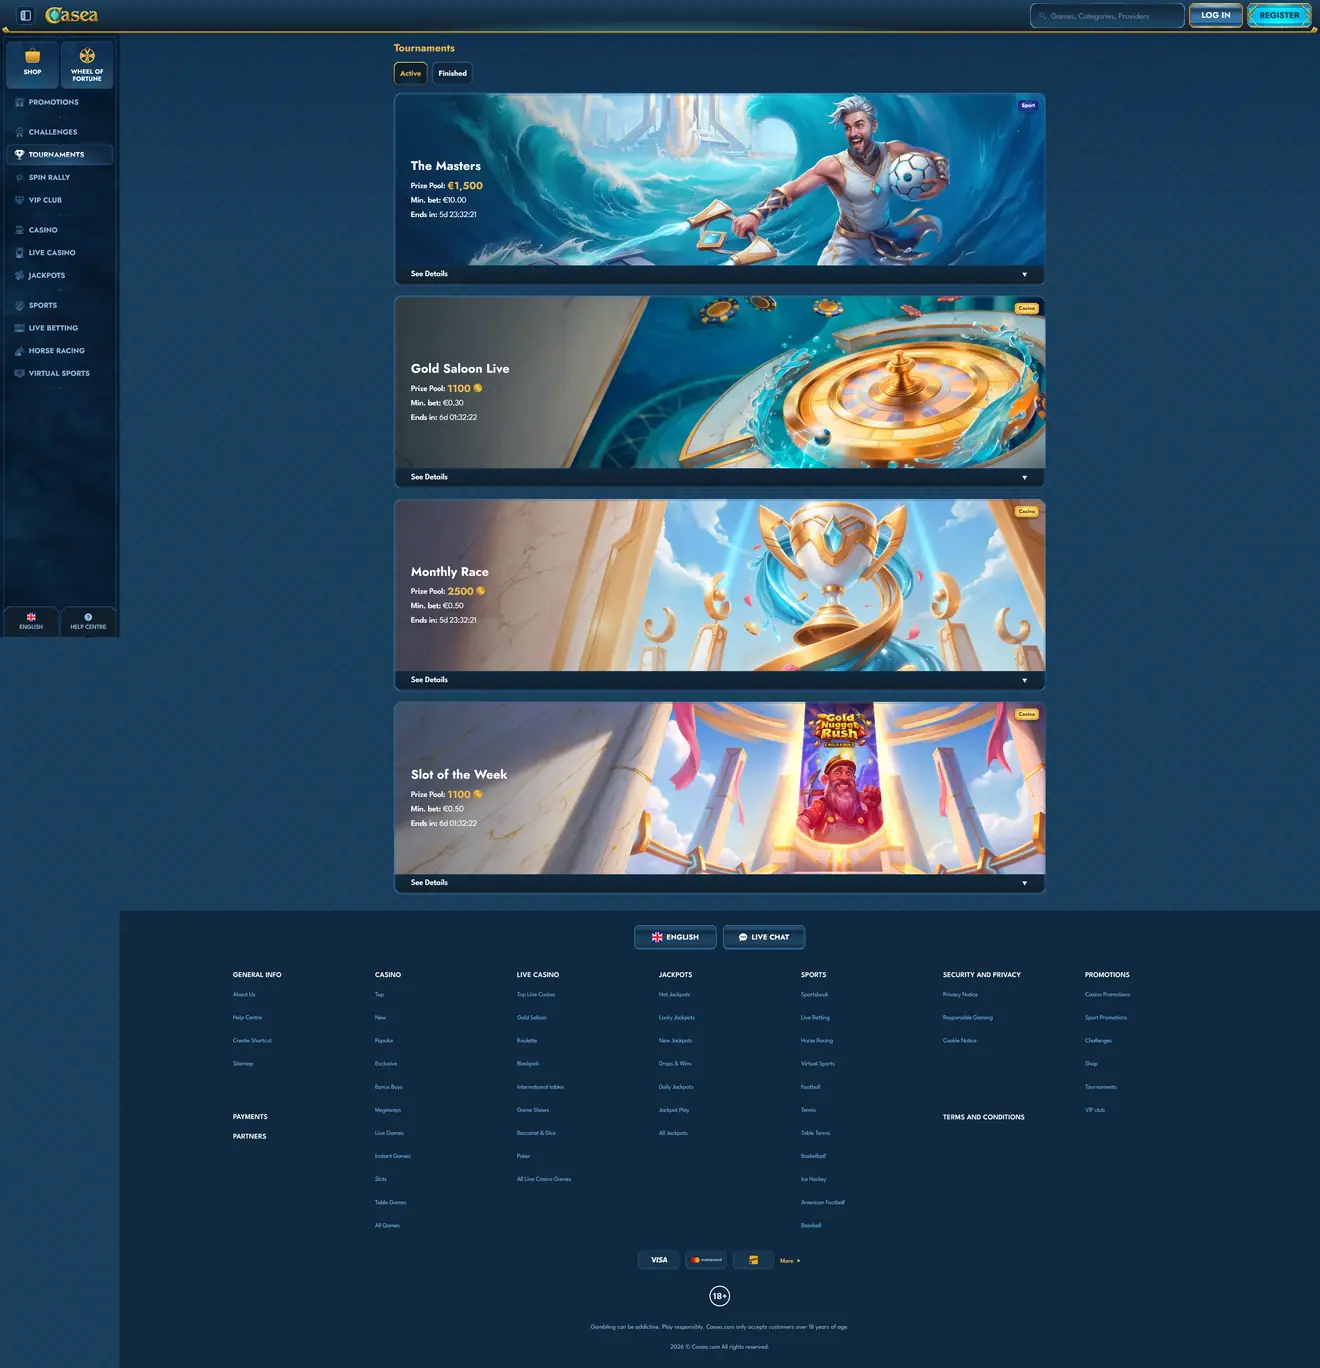Toggle the sidebar collapse icon
This screenshot has width=1320, height=1368.
26,15
